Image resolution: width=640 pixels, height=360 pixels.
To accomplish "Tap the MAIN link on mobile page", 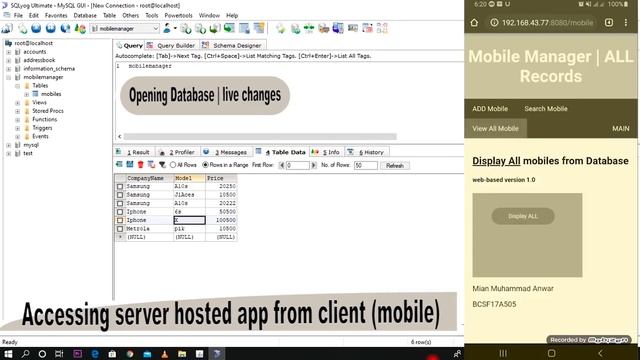I will coord(620,129).
